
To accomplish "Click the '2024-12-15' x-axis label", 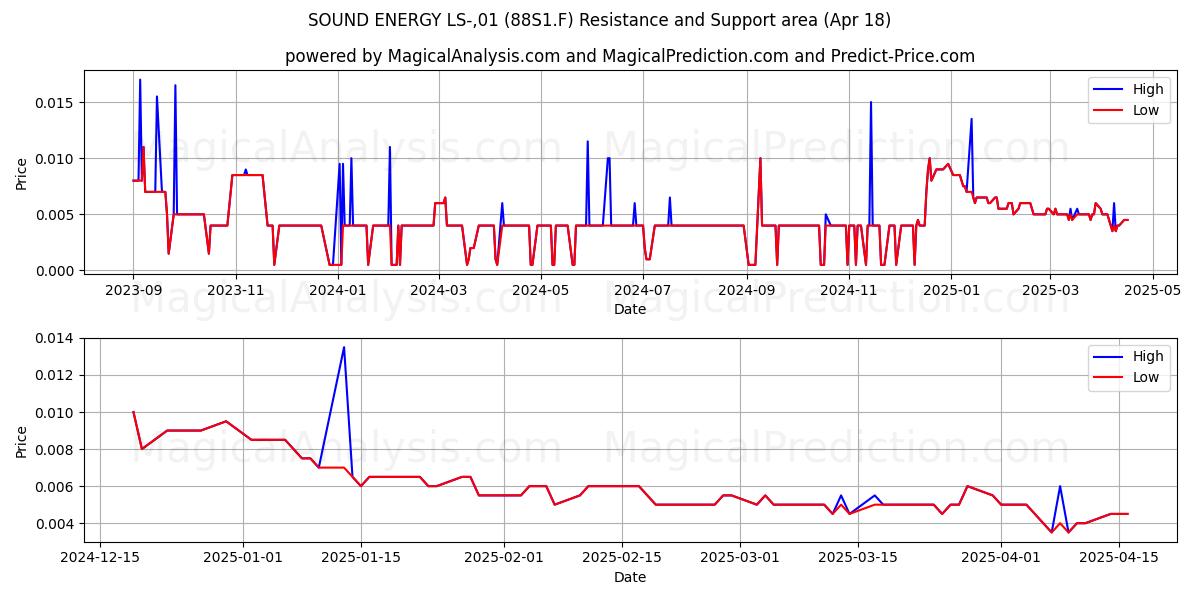I will [x=99, y=558].
